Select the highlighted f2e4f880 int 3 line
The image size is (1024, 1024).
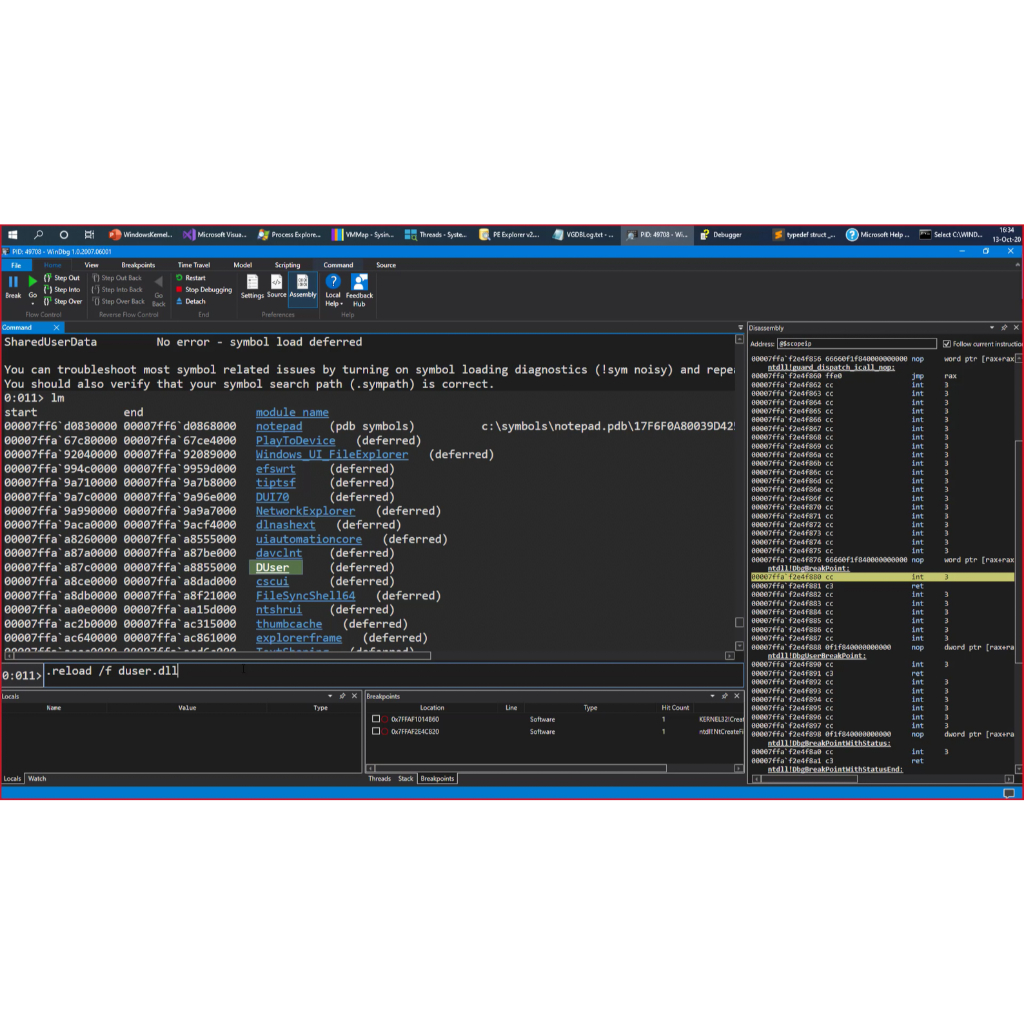click(882, 577)
